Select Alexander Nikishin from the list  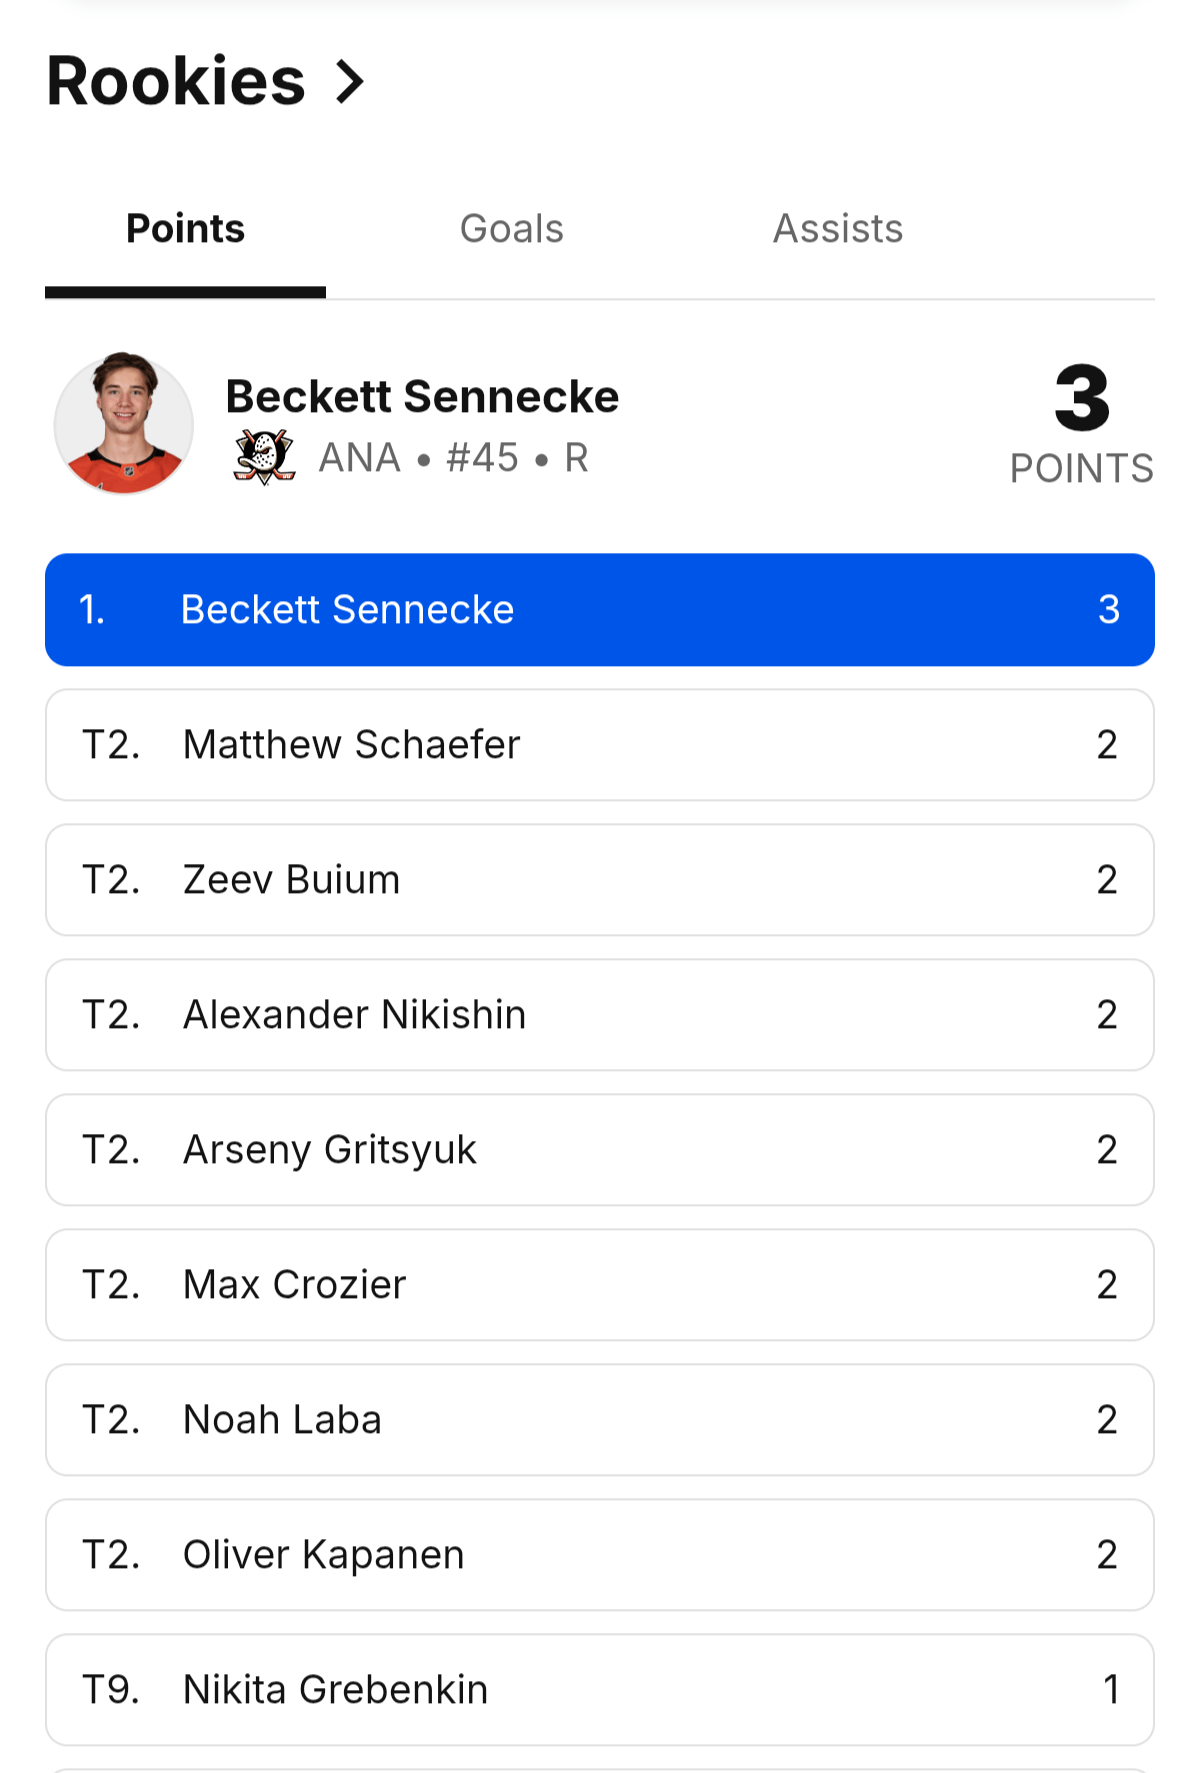click(600, 1015)
